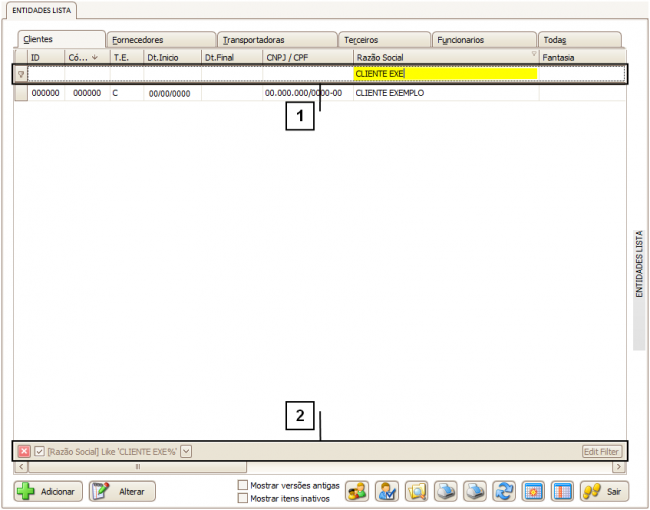Uncheck the Razão Social filter checkbox

pos(39,452)
